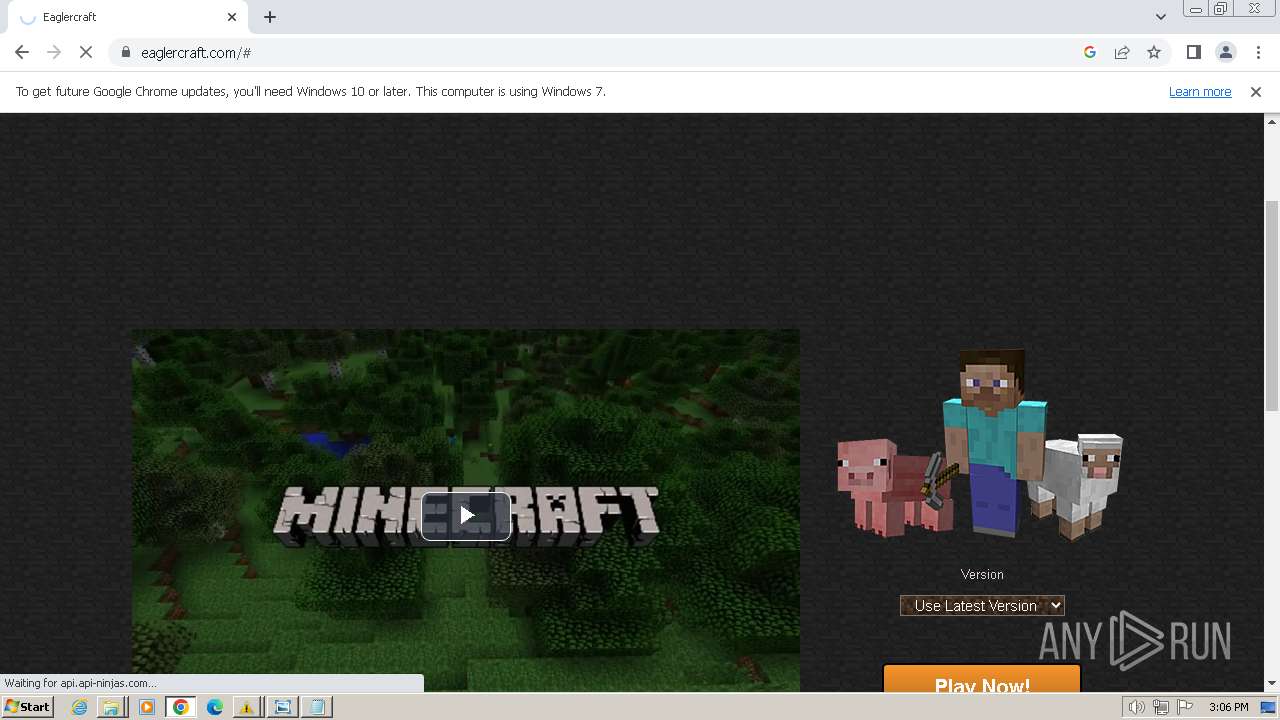The width and height of the screenshot is (1280, 720).
Task: Click the volume speaker tray icon
Action: click(x=1136, y=707)
